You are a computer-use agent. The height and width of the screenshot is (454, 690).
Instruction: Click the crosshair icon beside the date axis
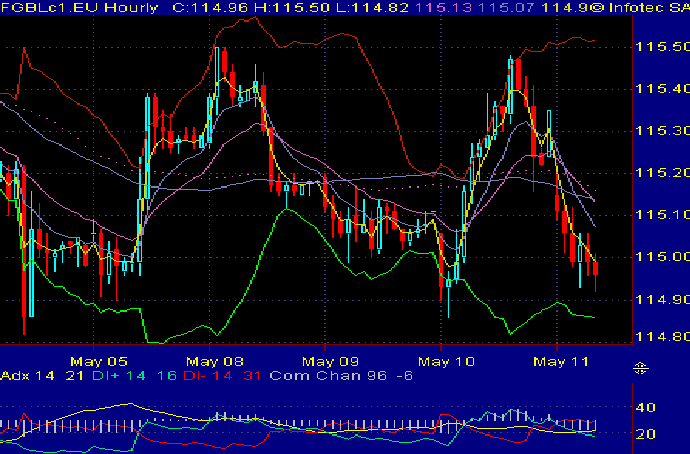tap(641, 368)
